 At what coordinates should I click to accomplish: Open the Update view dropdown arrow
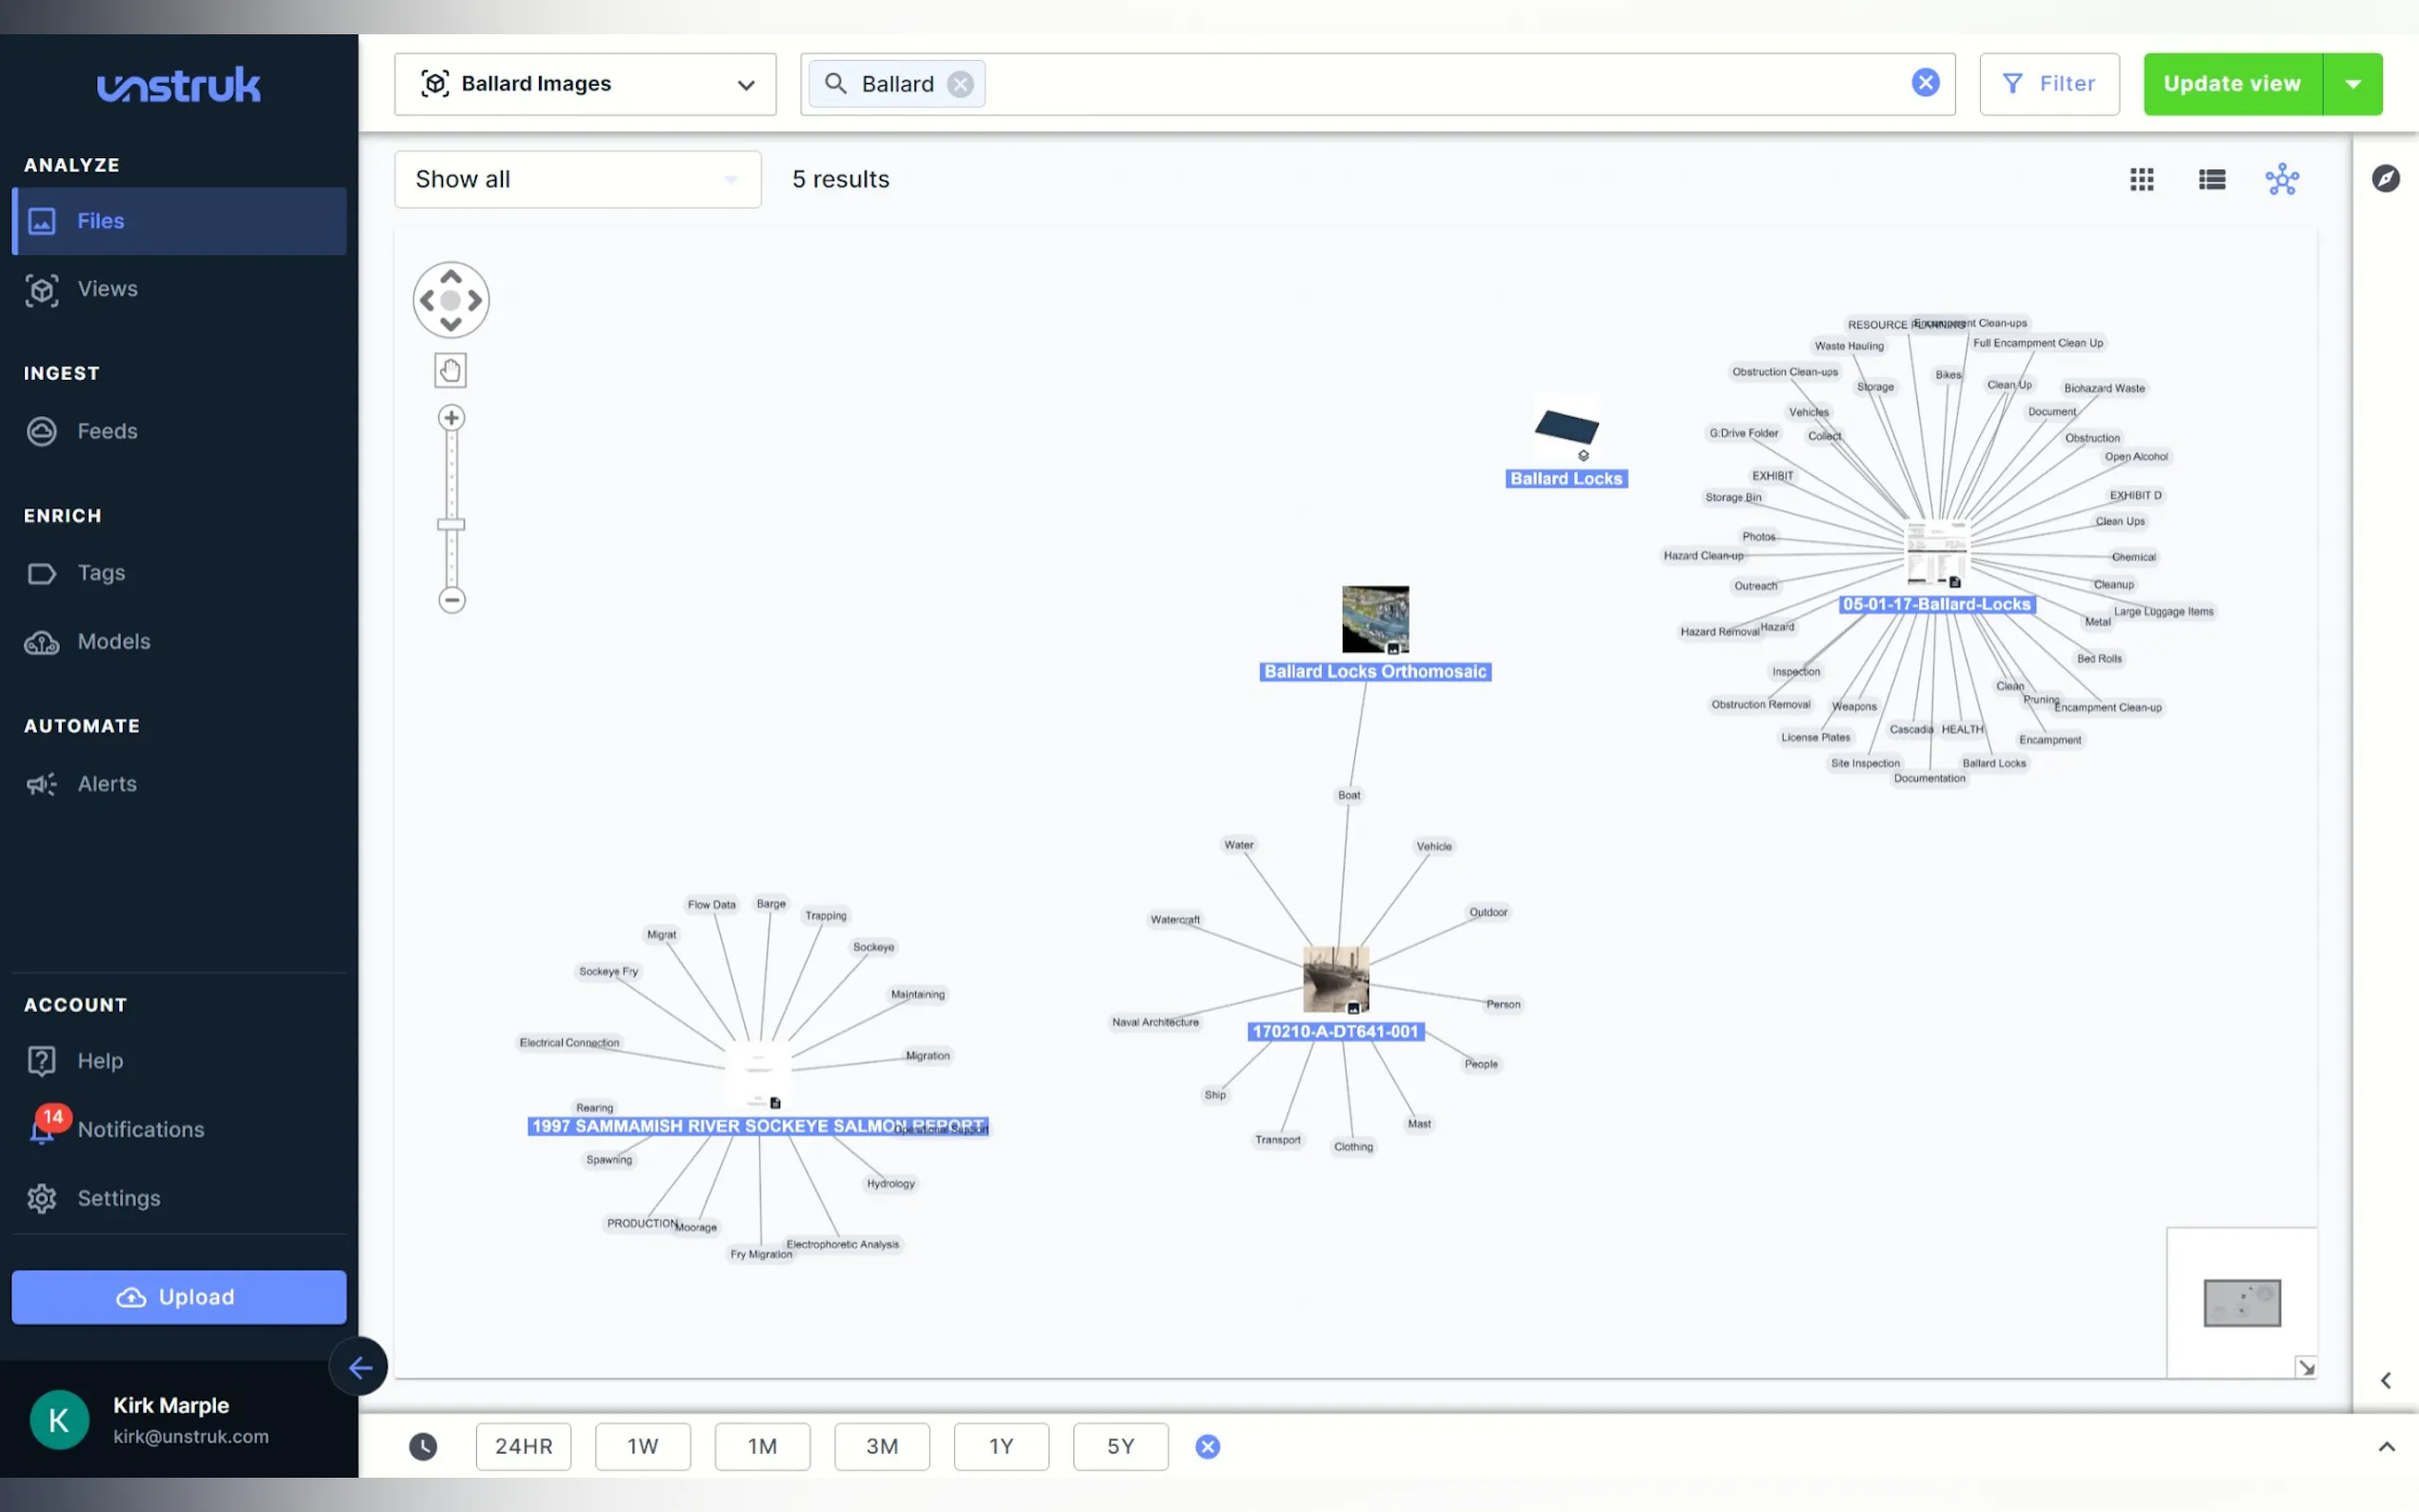[2352, 84]
